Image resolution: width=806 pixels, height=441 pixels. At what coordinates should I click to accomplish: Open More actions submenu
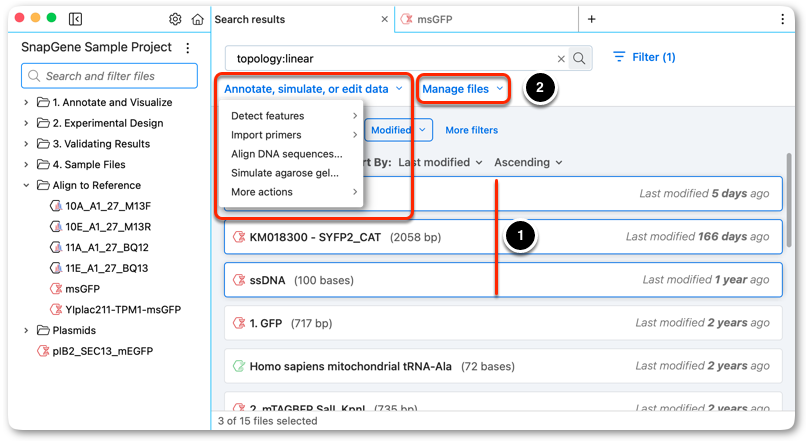tap(294, 192)
